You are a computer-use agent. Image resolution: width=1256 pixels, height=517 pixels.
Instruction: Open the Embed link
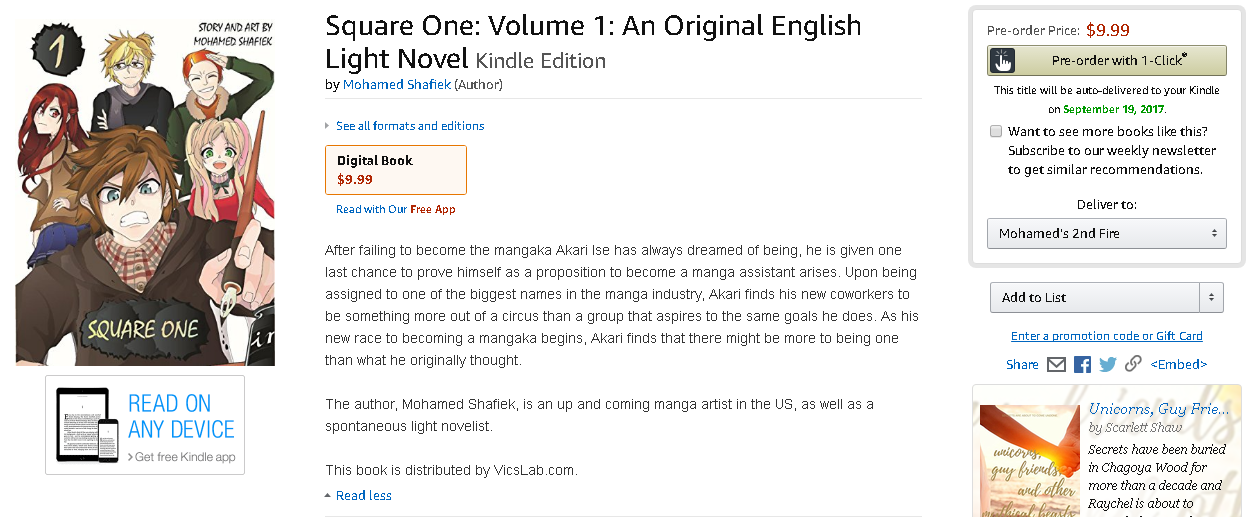click(1178, 365)
